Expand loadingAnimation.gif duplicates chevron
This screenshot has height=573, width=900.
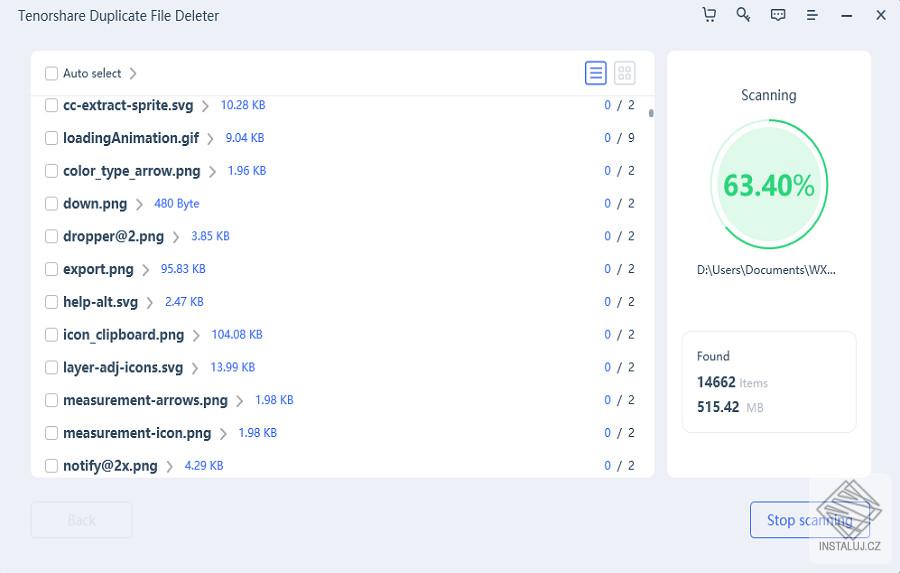coord(211,139)
